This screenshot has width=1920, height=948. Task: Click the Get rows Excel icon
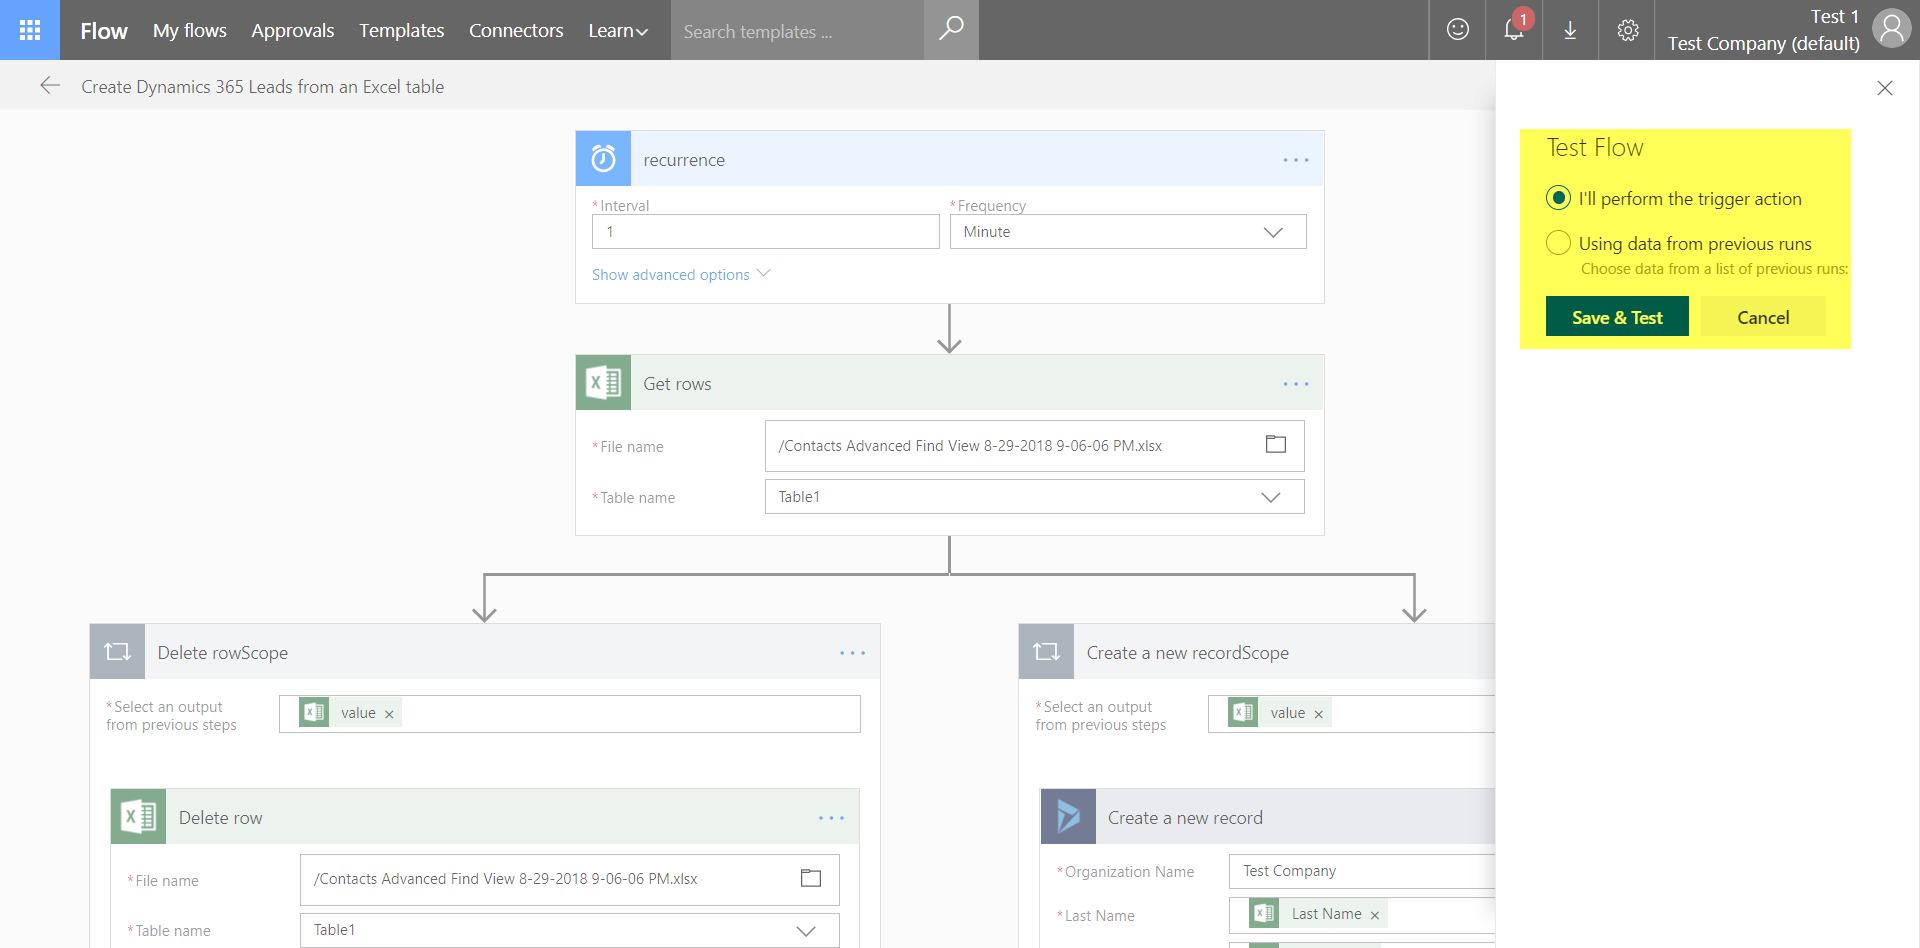tap(603, 382)
